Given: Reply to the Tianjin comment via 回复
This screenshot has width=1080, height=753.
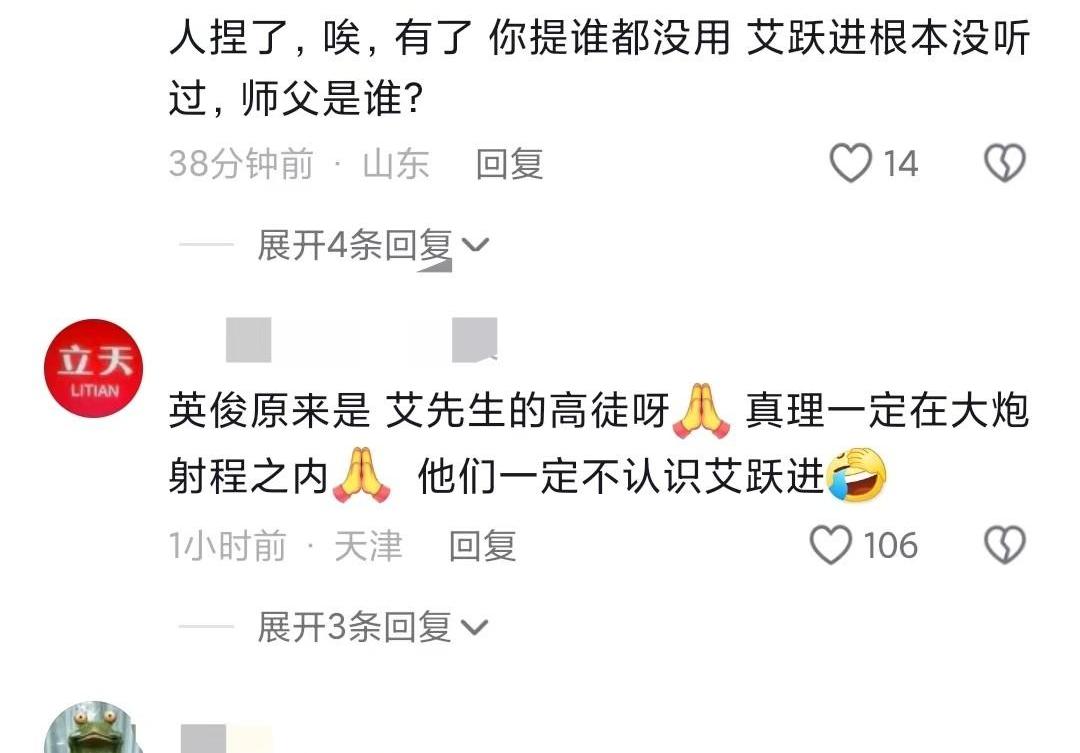Looking at the screenshot, I should point(483,546).
